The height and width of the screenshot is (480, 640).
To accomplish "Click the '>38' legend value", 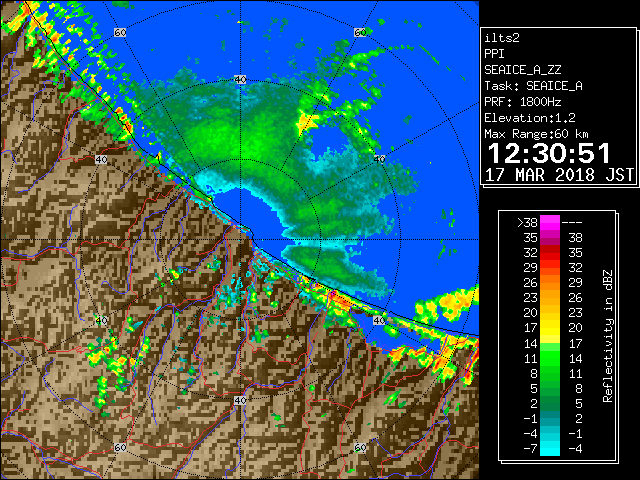I will (x=527, y=223).
